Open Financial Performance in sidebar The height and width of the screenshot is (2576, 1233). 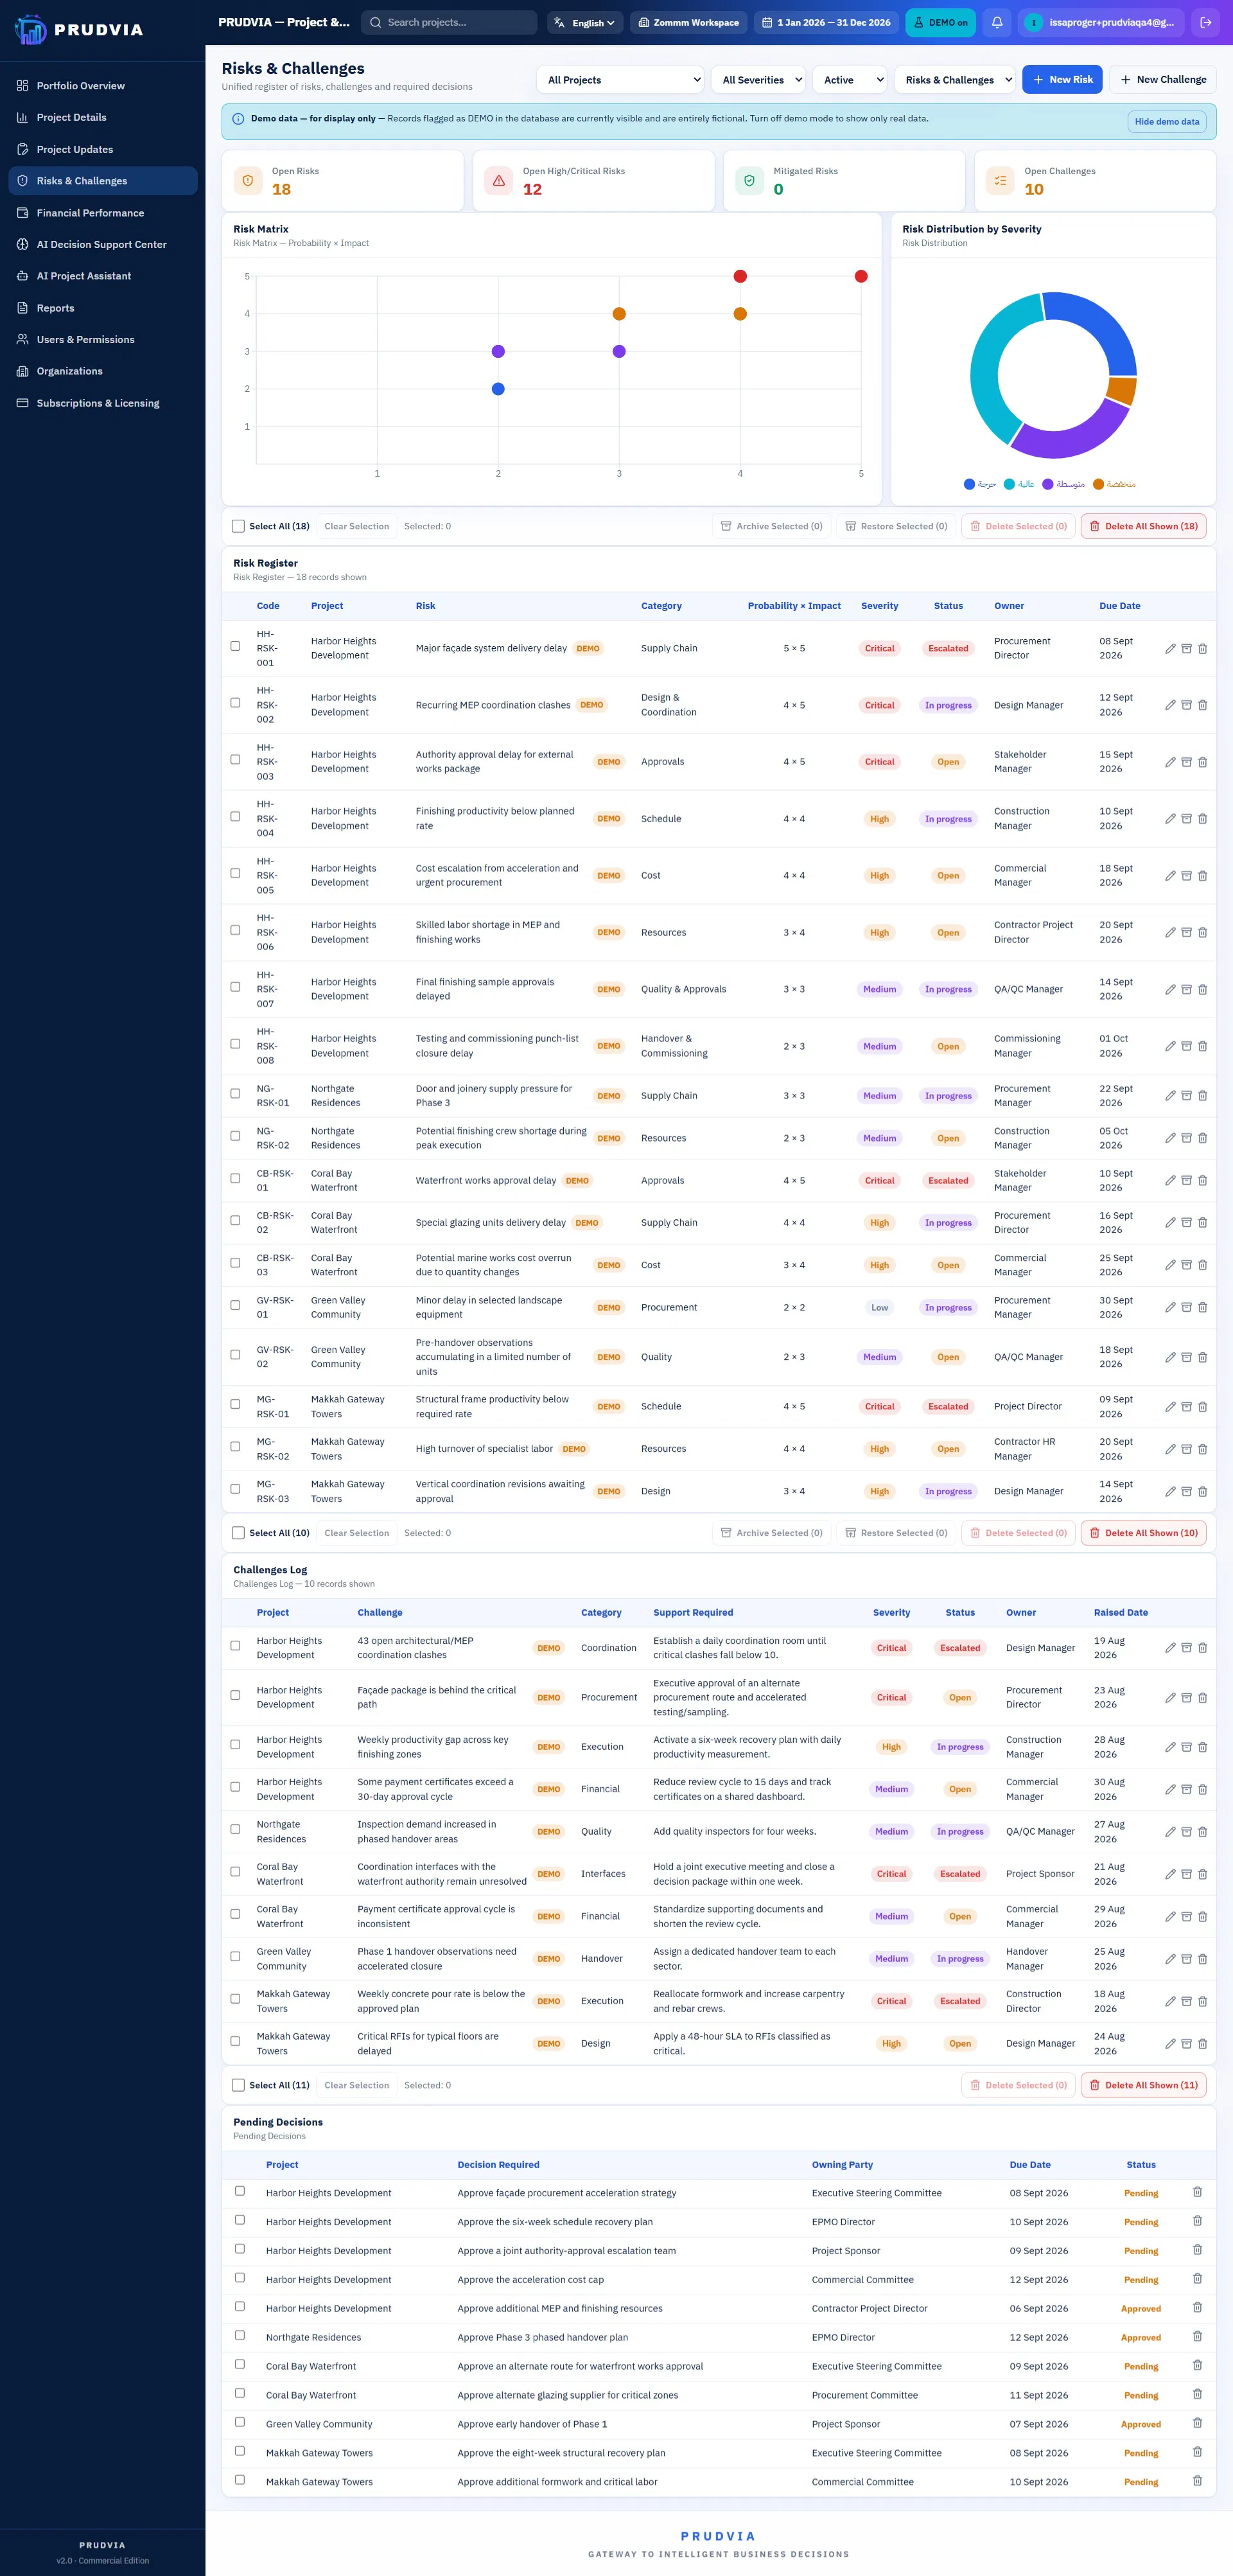coord(102,213)
